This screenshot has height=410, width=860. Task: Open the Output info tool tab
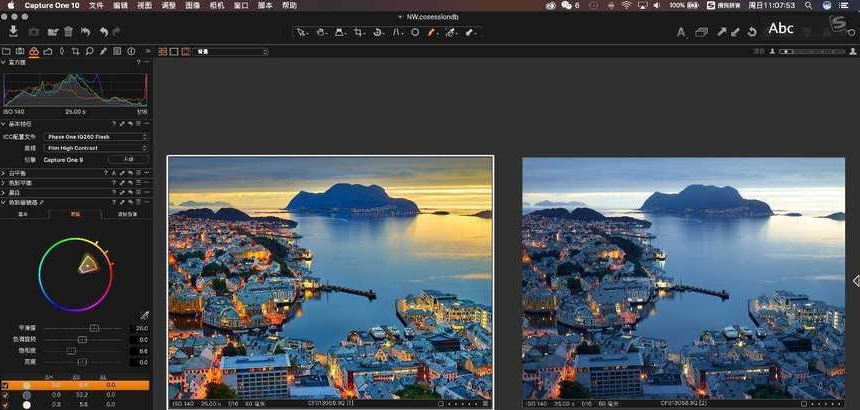tap(131, 52)
